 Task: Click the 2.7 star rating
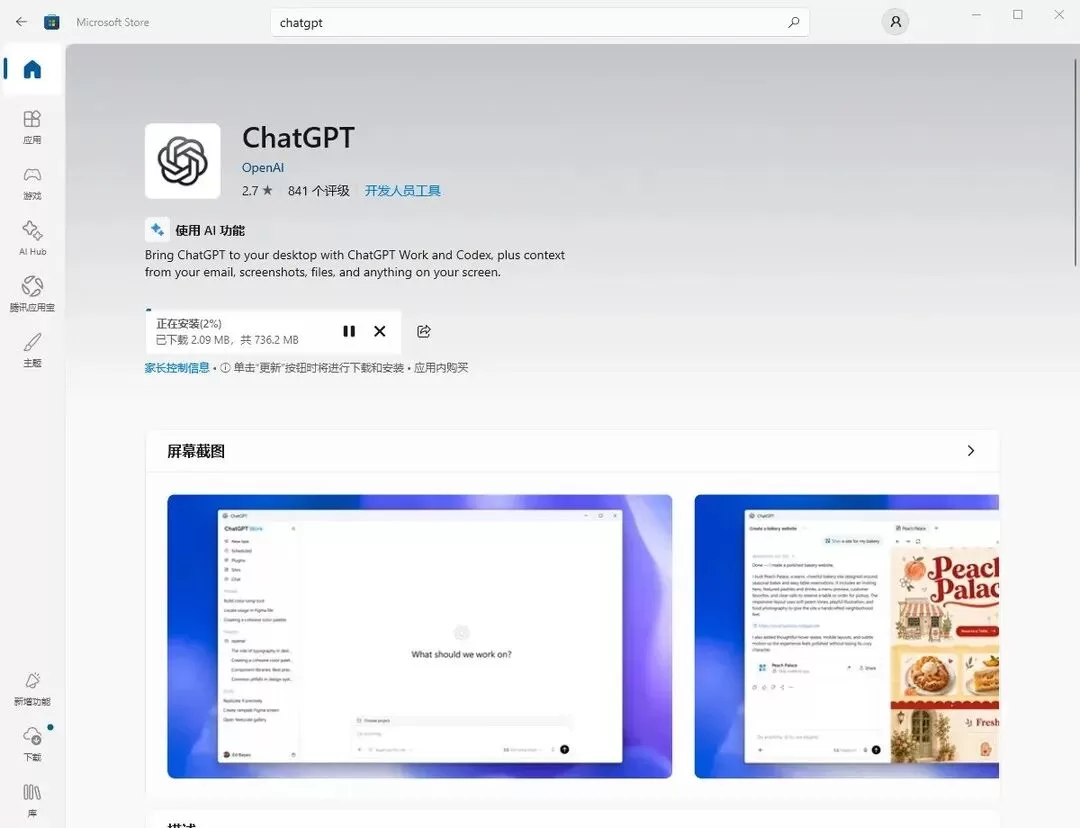point(257,191)
